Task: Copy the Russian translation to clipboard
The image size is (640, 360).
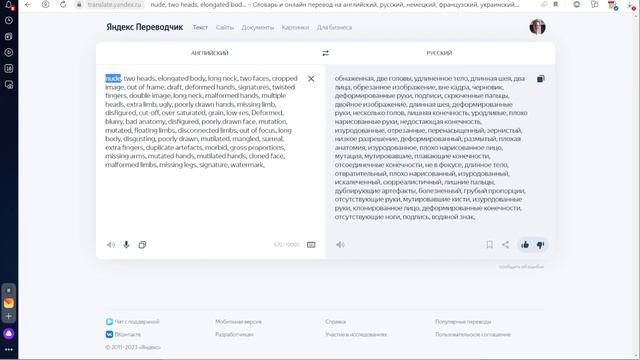Action: pos(541,78)
